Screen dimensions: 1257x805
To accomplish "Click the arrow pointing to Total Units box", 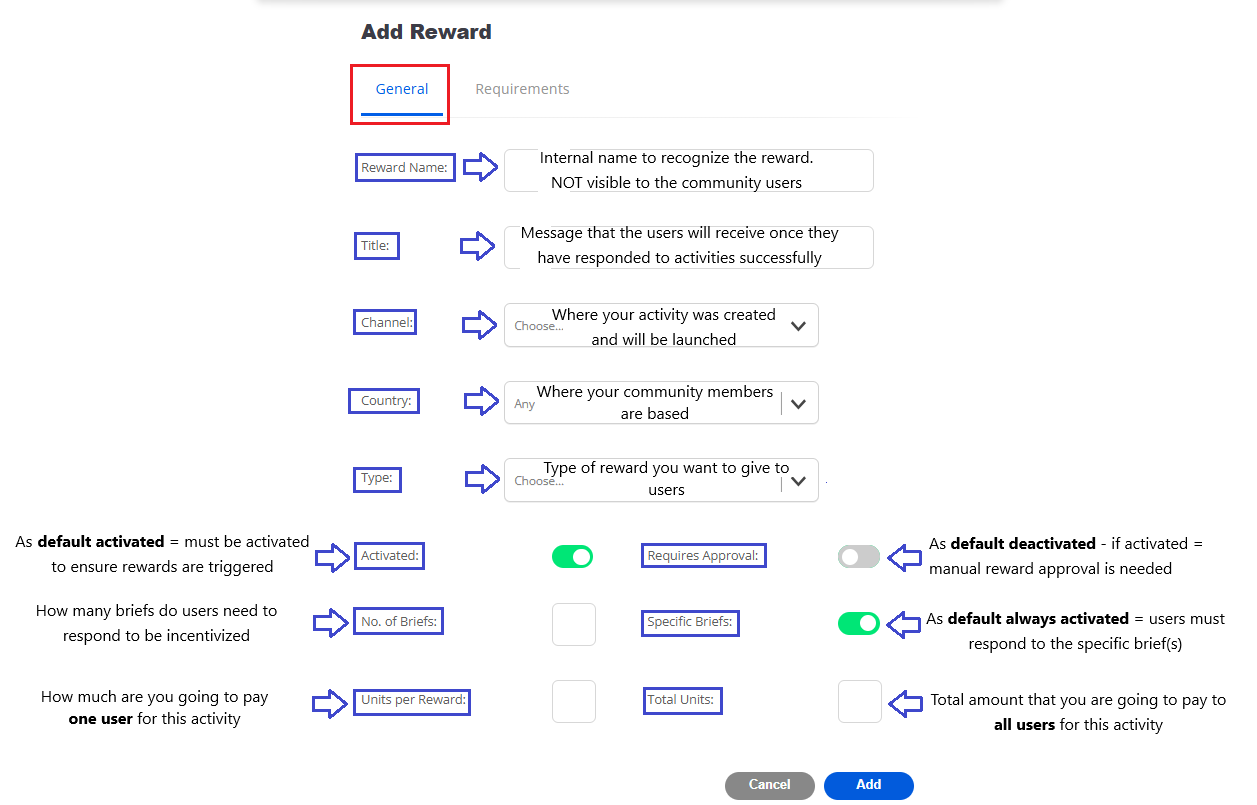I will 906,703.
